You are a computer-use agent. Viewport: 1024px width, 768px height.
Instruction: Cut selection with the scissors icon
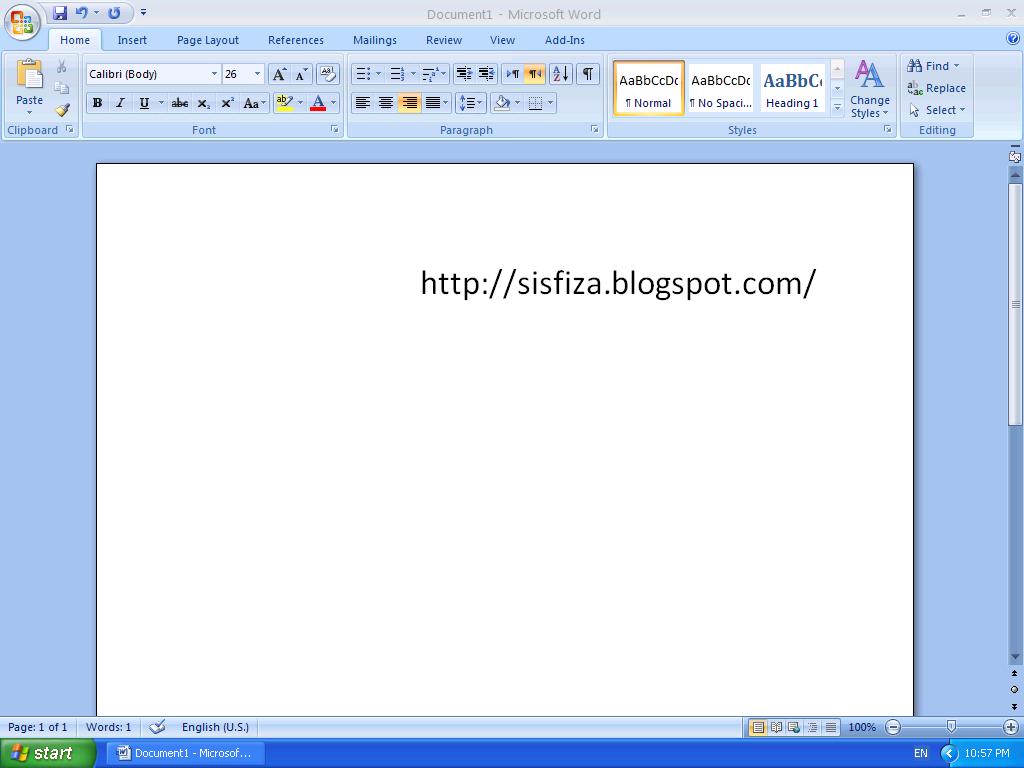pyautogui.click(x=61, y=66)
